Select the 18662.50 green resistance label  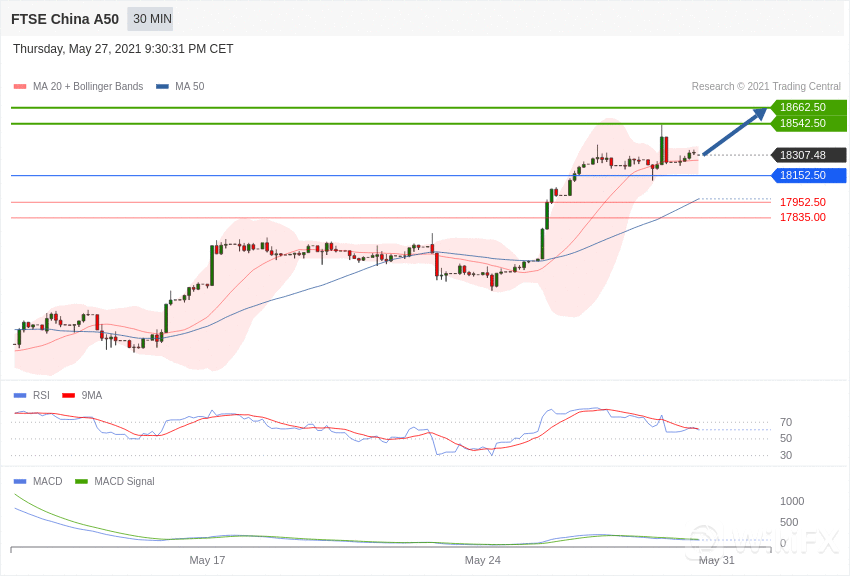tap(807, 107)
